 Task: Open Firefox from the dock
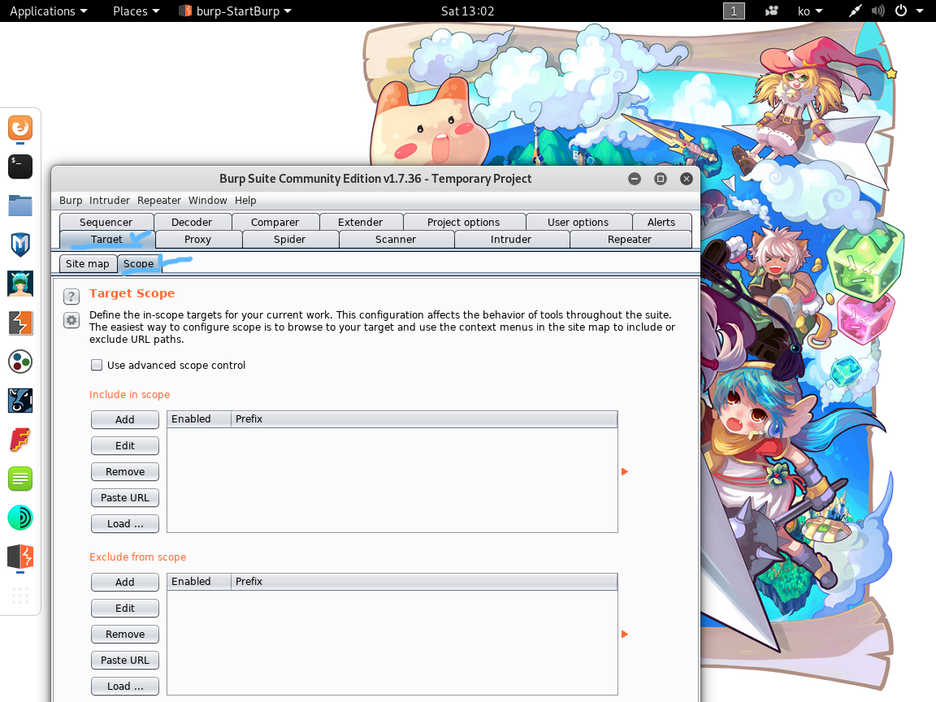tap(20, 128)
